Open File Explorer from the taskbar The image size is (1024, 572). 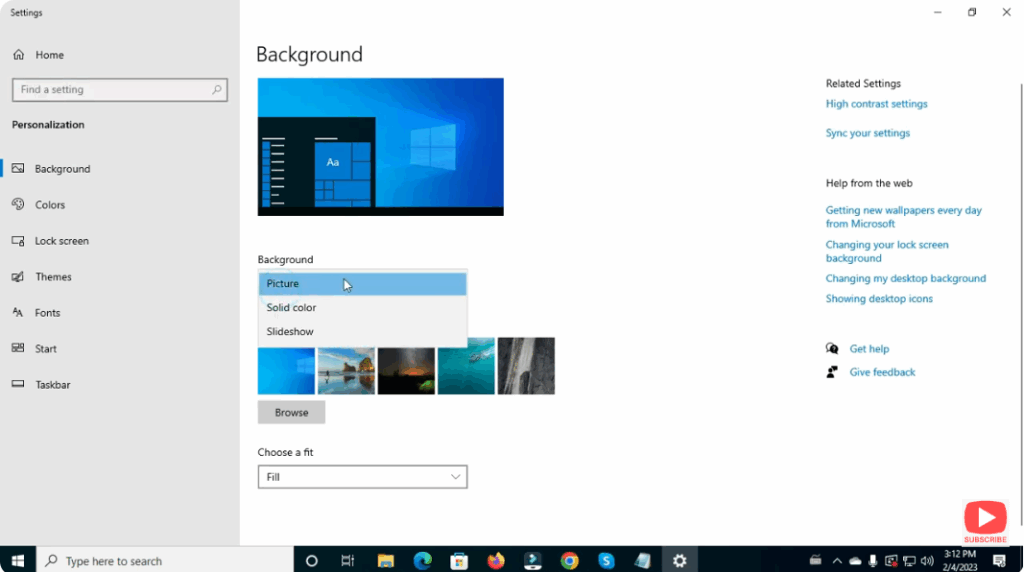tap(385, 560)
